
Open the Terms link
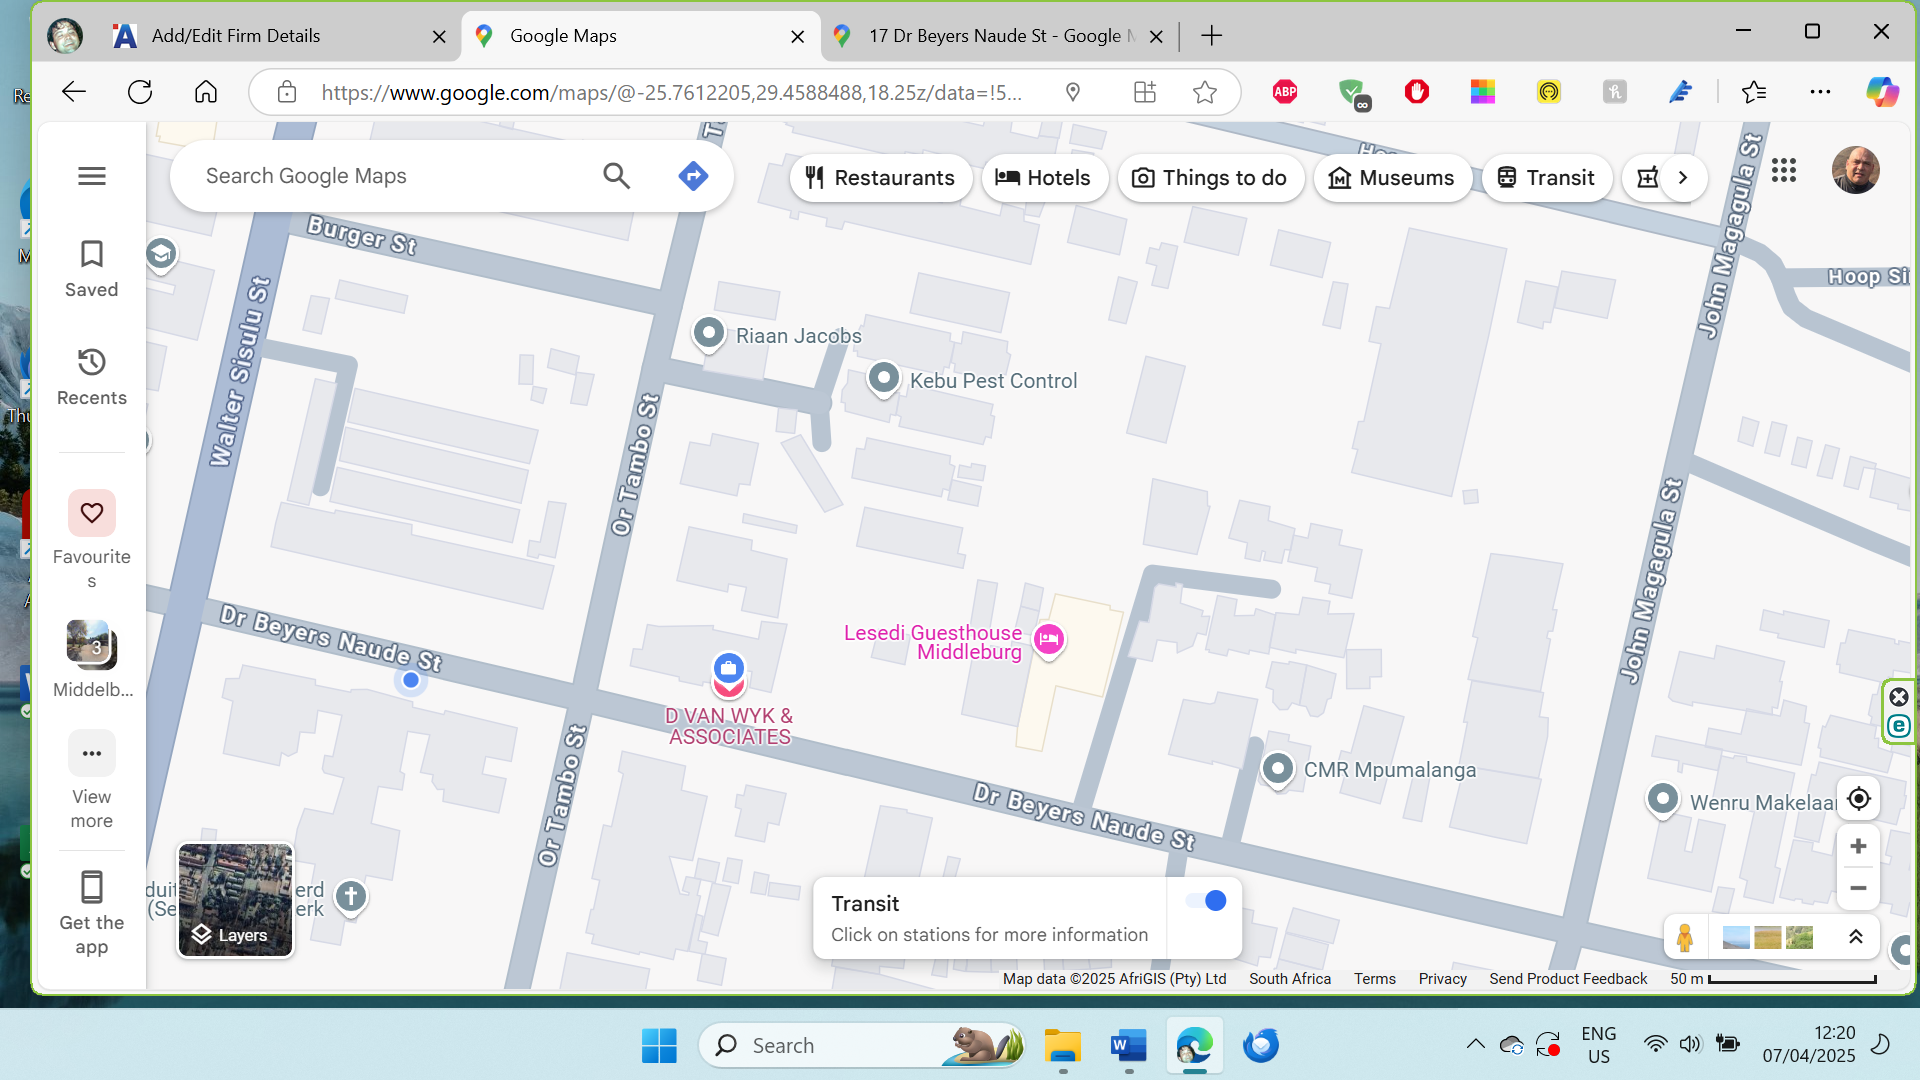1375,979
